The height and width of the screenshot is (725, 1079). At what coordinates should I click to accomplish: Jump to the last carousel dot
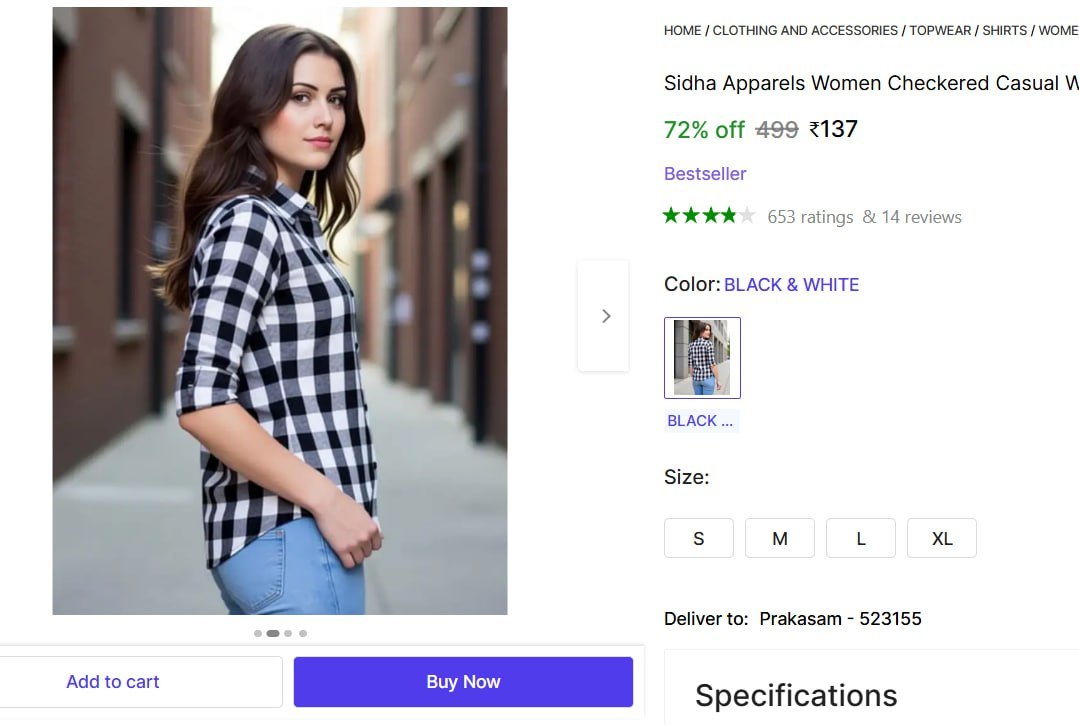coord(303,633)
